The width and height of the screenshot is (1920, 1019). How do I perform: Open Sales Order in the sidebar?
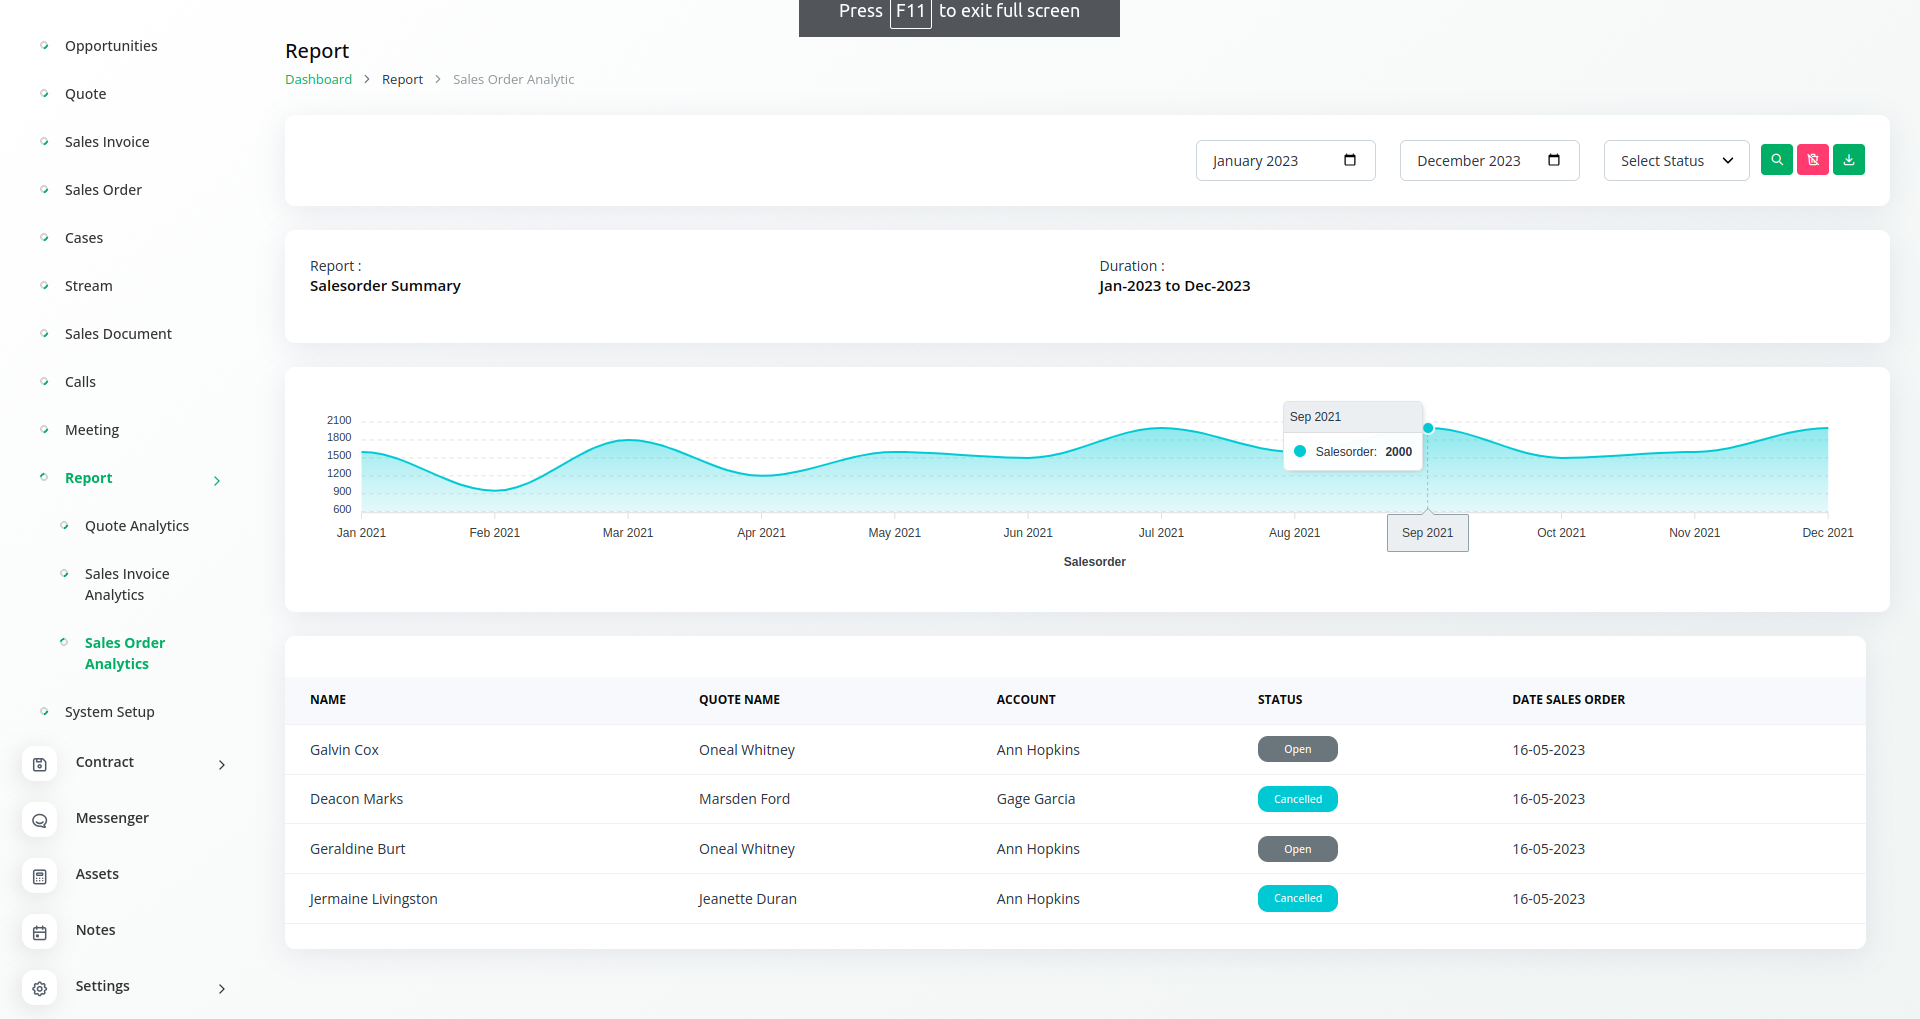click(103, 190)
